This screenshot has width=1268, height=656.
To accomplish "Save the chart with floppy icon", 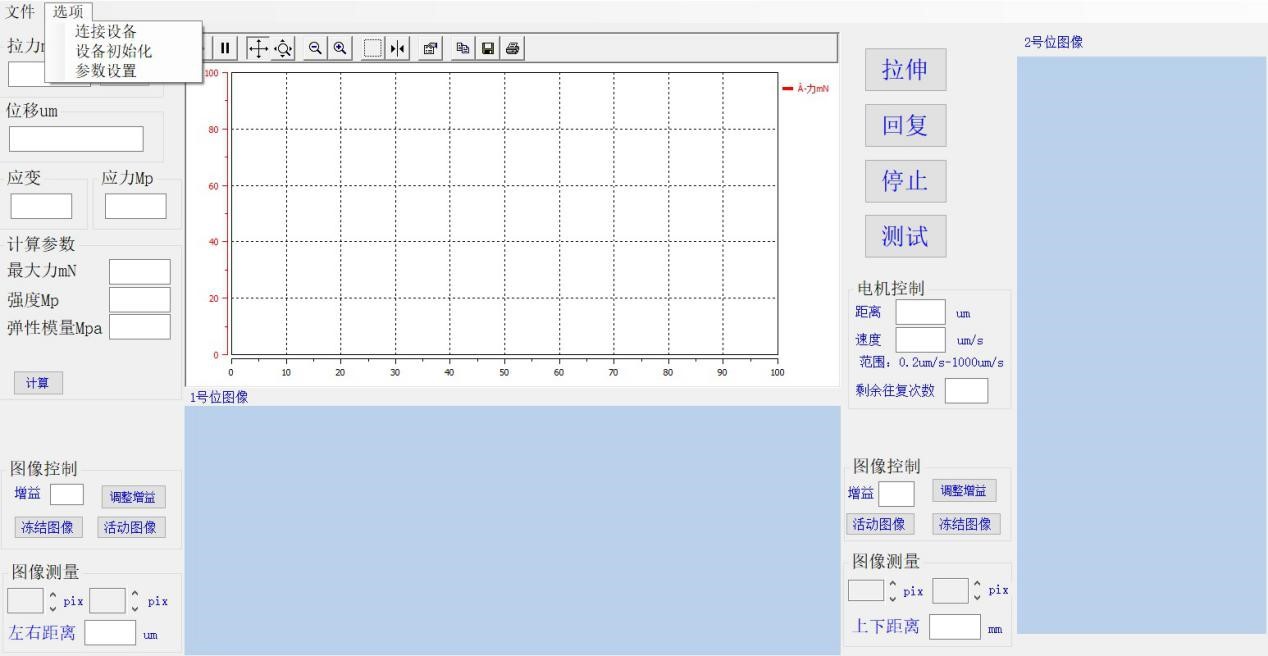I will [489, 47].
